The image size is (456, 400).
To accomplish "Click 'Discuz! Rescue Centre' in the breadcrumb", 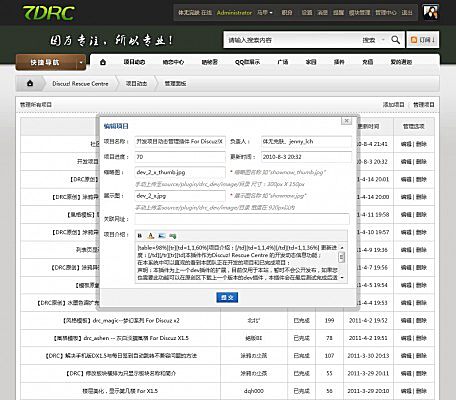I will click(x=80, y=84).
